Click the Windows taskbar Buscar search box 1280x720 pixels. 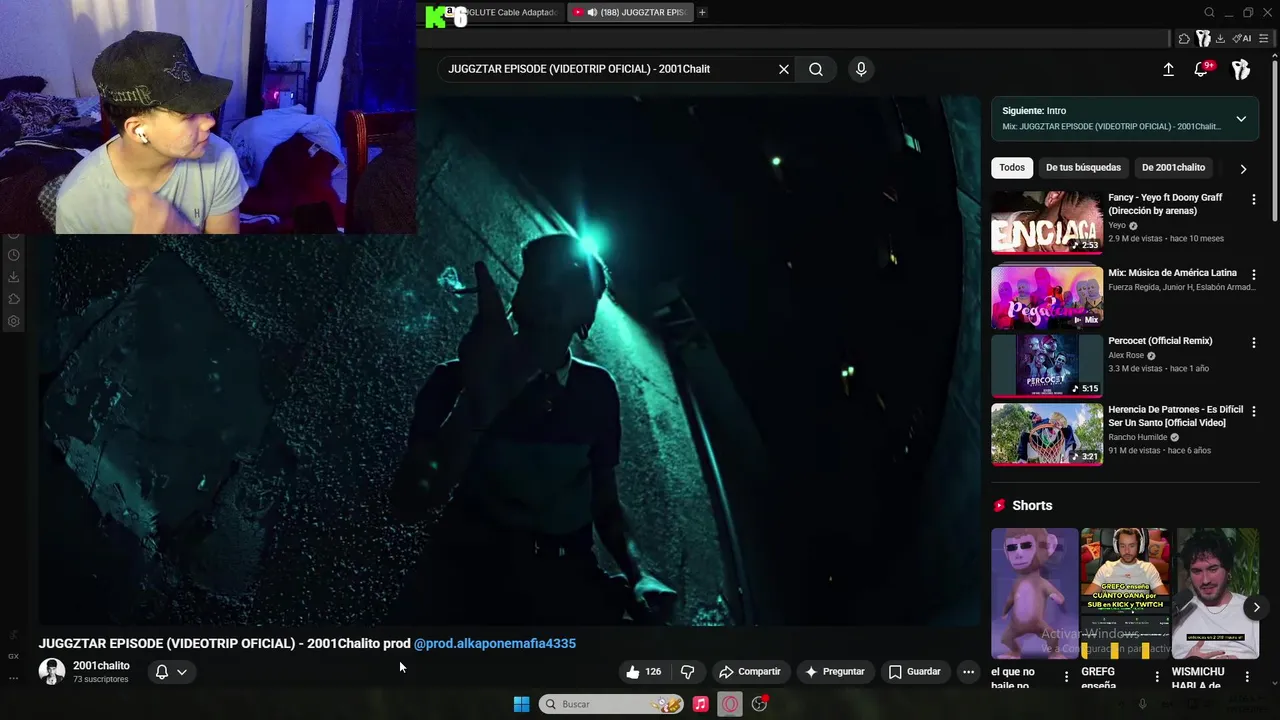coord(611,704)
